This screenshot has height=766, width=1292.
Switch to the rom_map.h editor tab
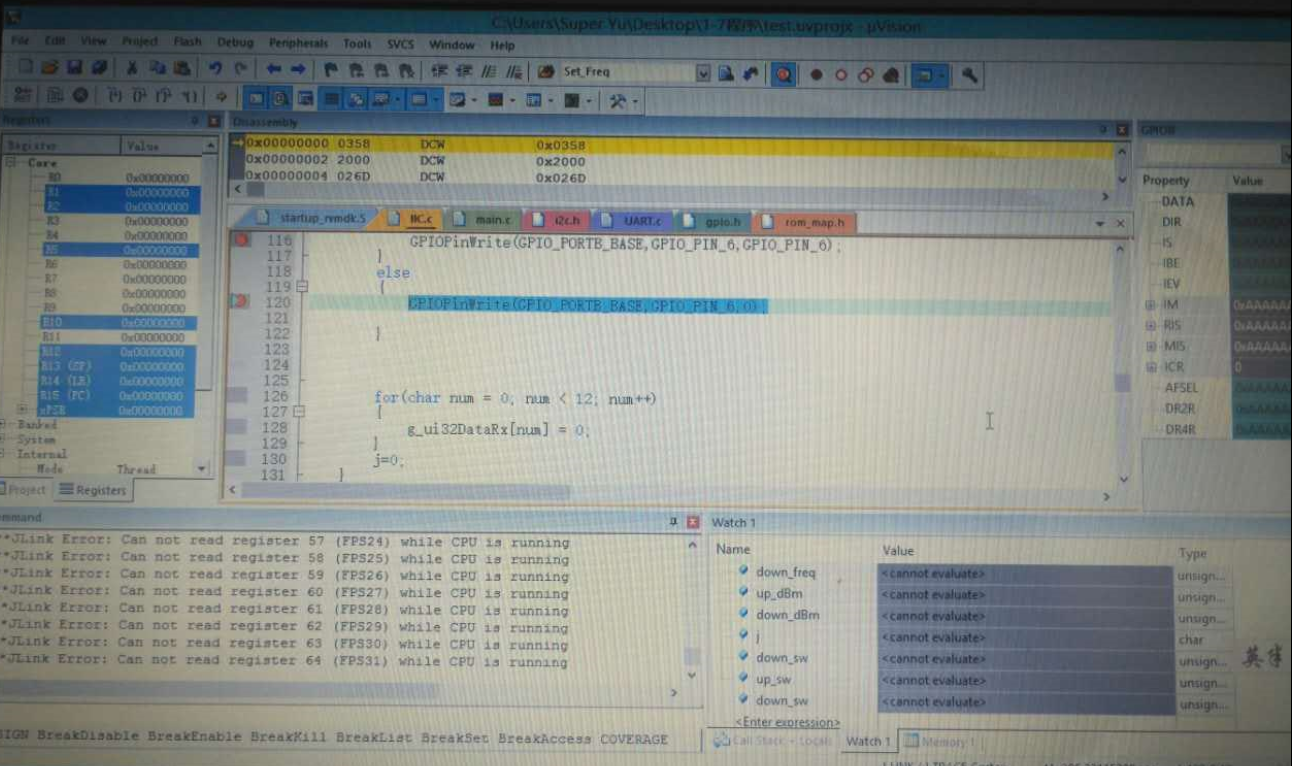pyautogui.click(x=803, y=223)
